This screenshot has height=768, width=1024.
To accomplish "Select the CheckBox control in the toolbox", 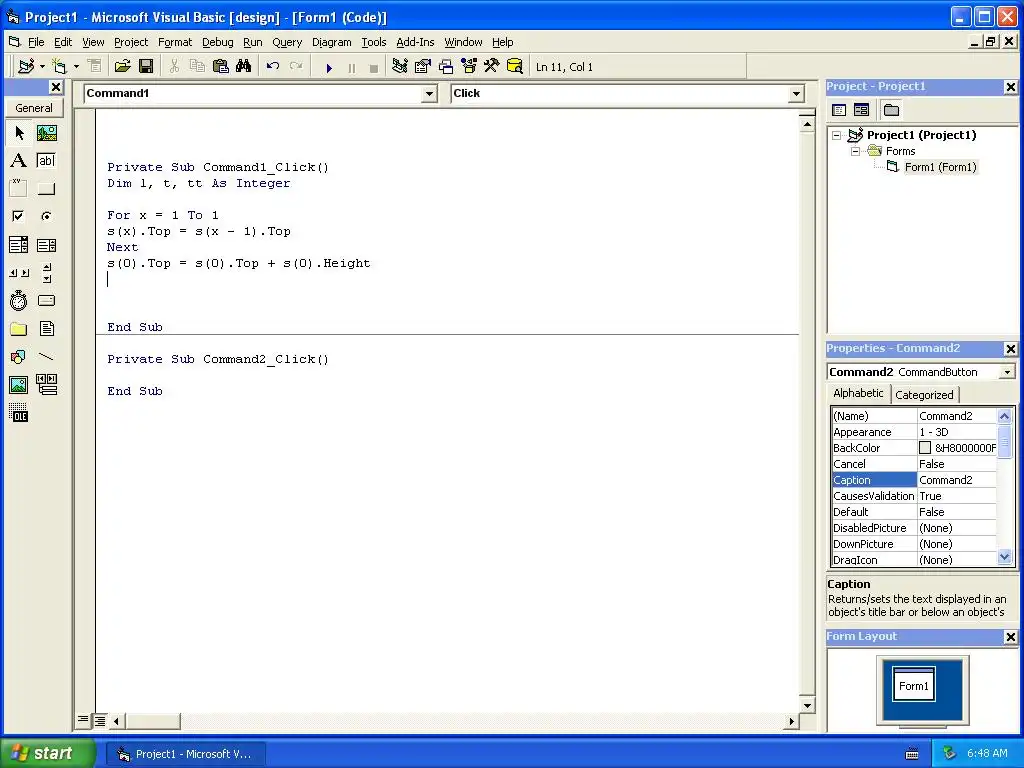I will click(x=19, y=216).
